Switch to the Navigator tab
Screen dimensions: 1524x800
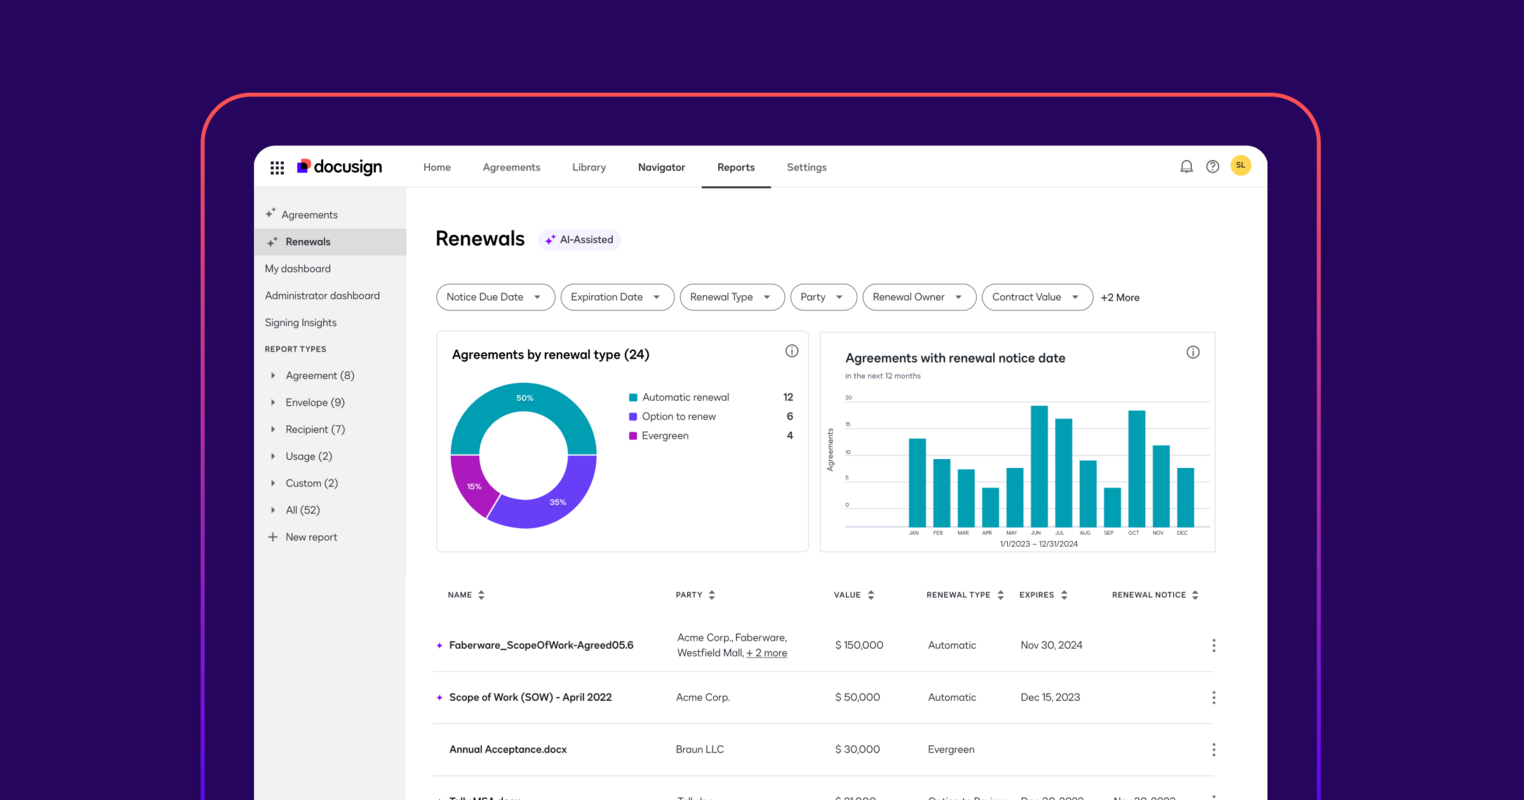(x=661, y=167)
